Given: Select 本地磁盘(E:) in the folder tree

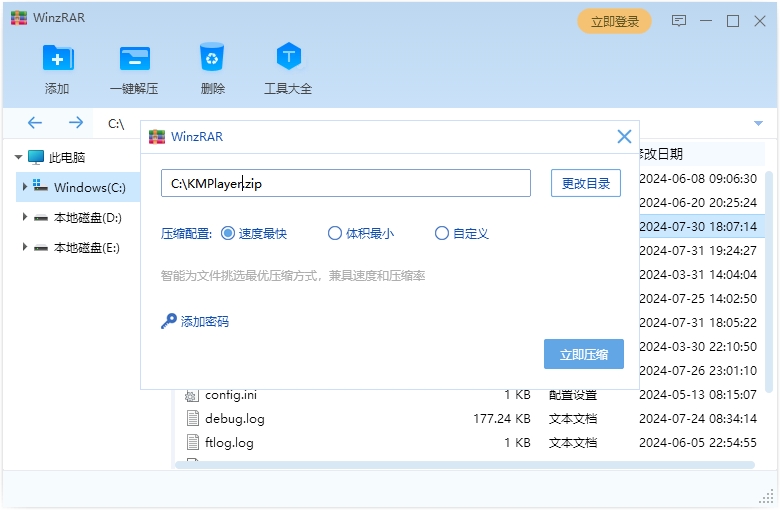Looking at the screenshot, I should [87, 247].
